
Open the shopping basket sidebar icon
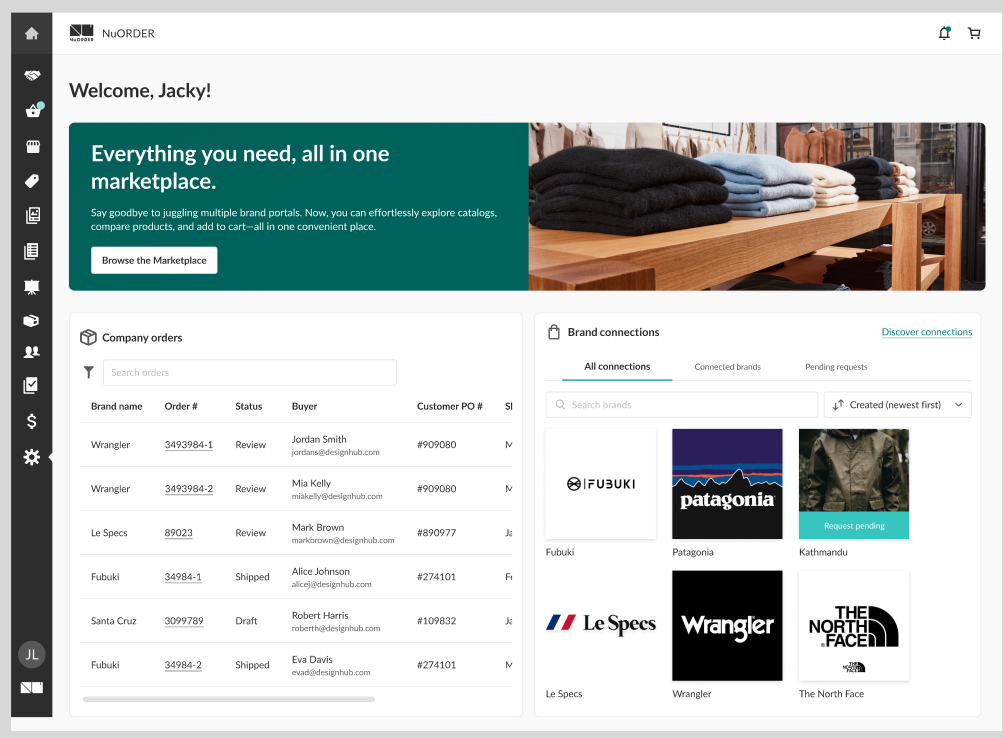click(32, 111)
